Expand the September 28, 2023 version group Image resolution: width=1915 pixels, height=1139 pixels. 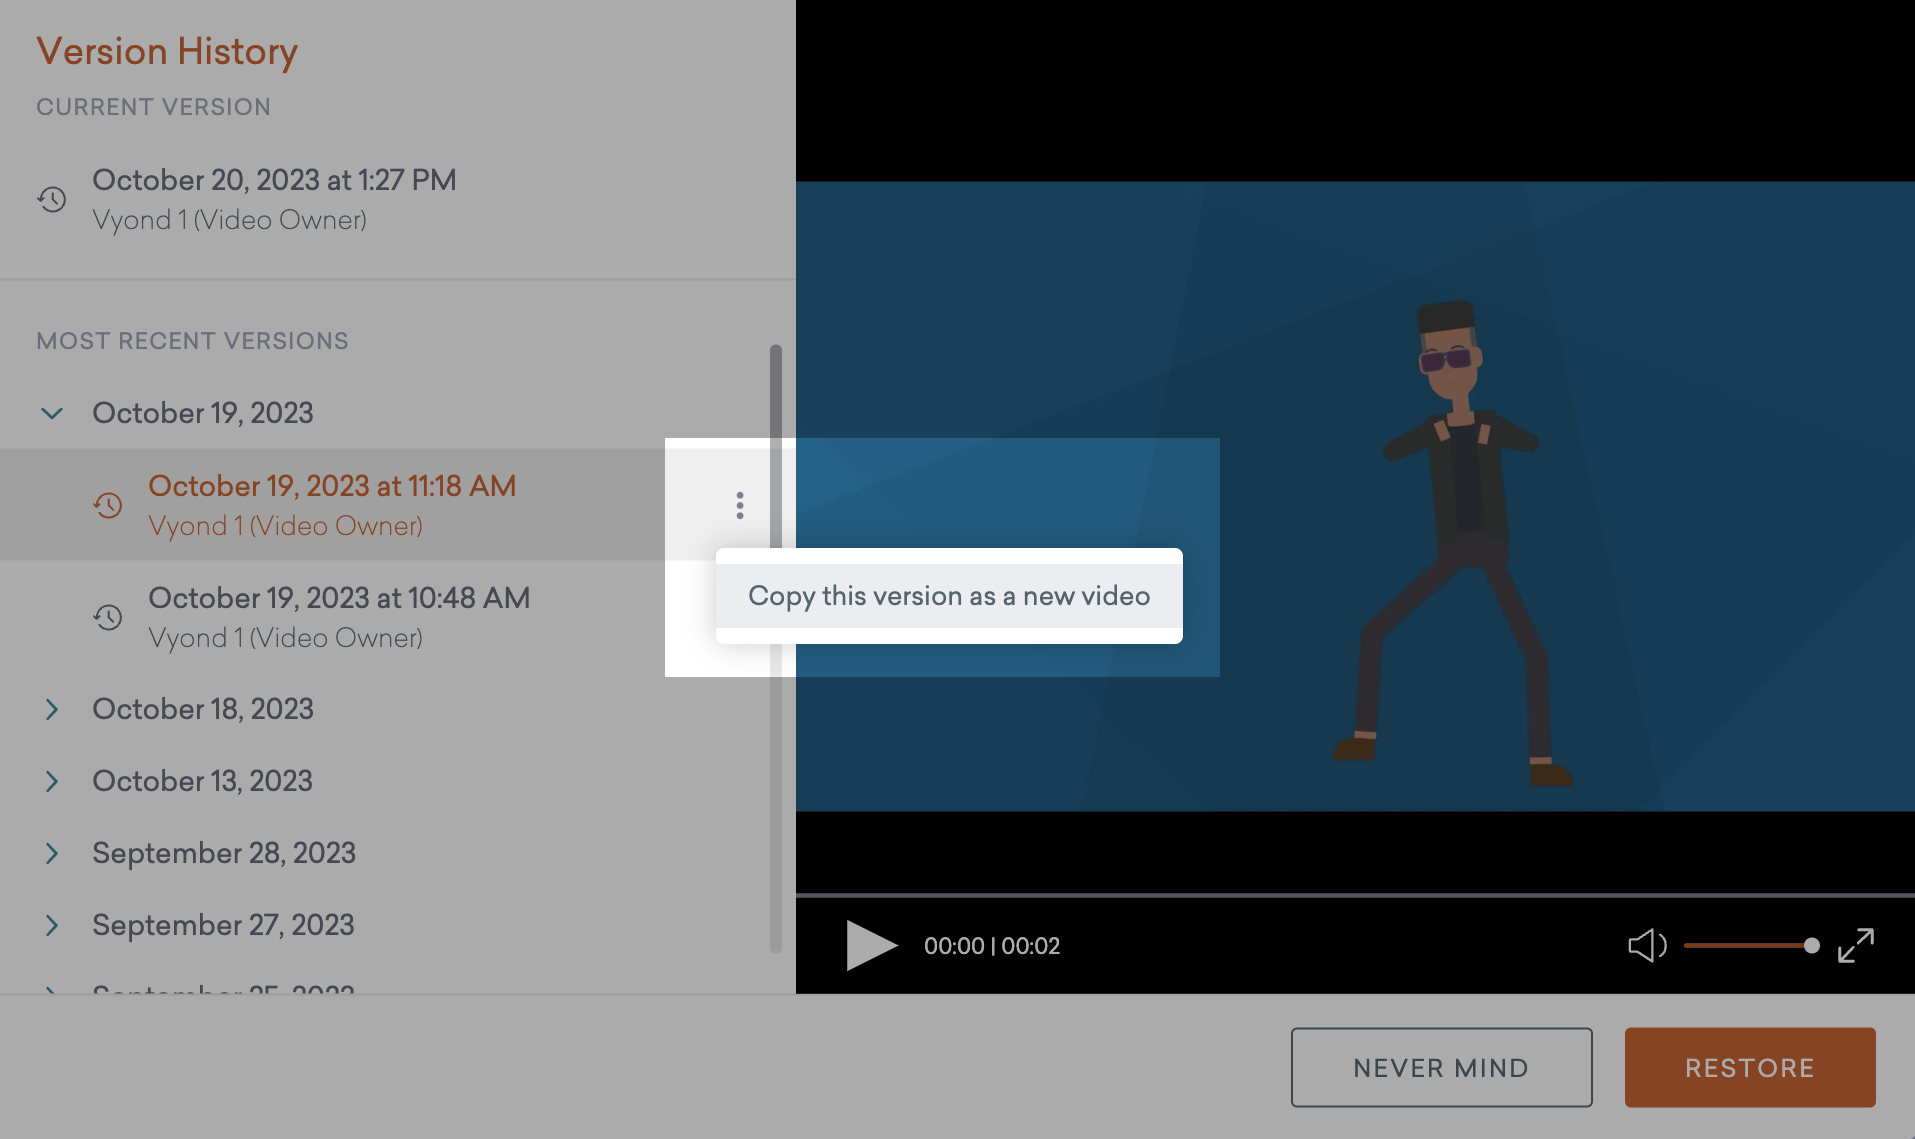coord(52,853)
